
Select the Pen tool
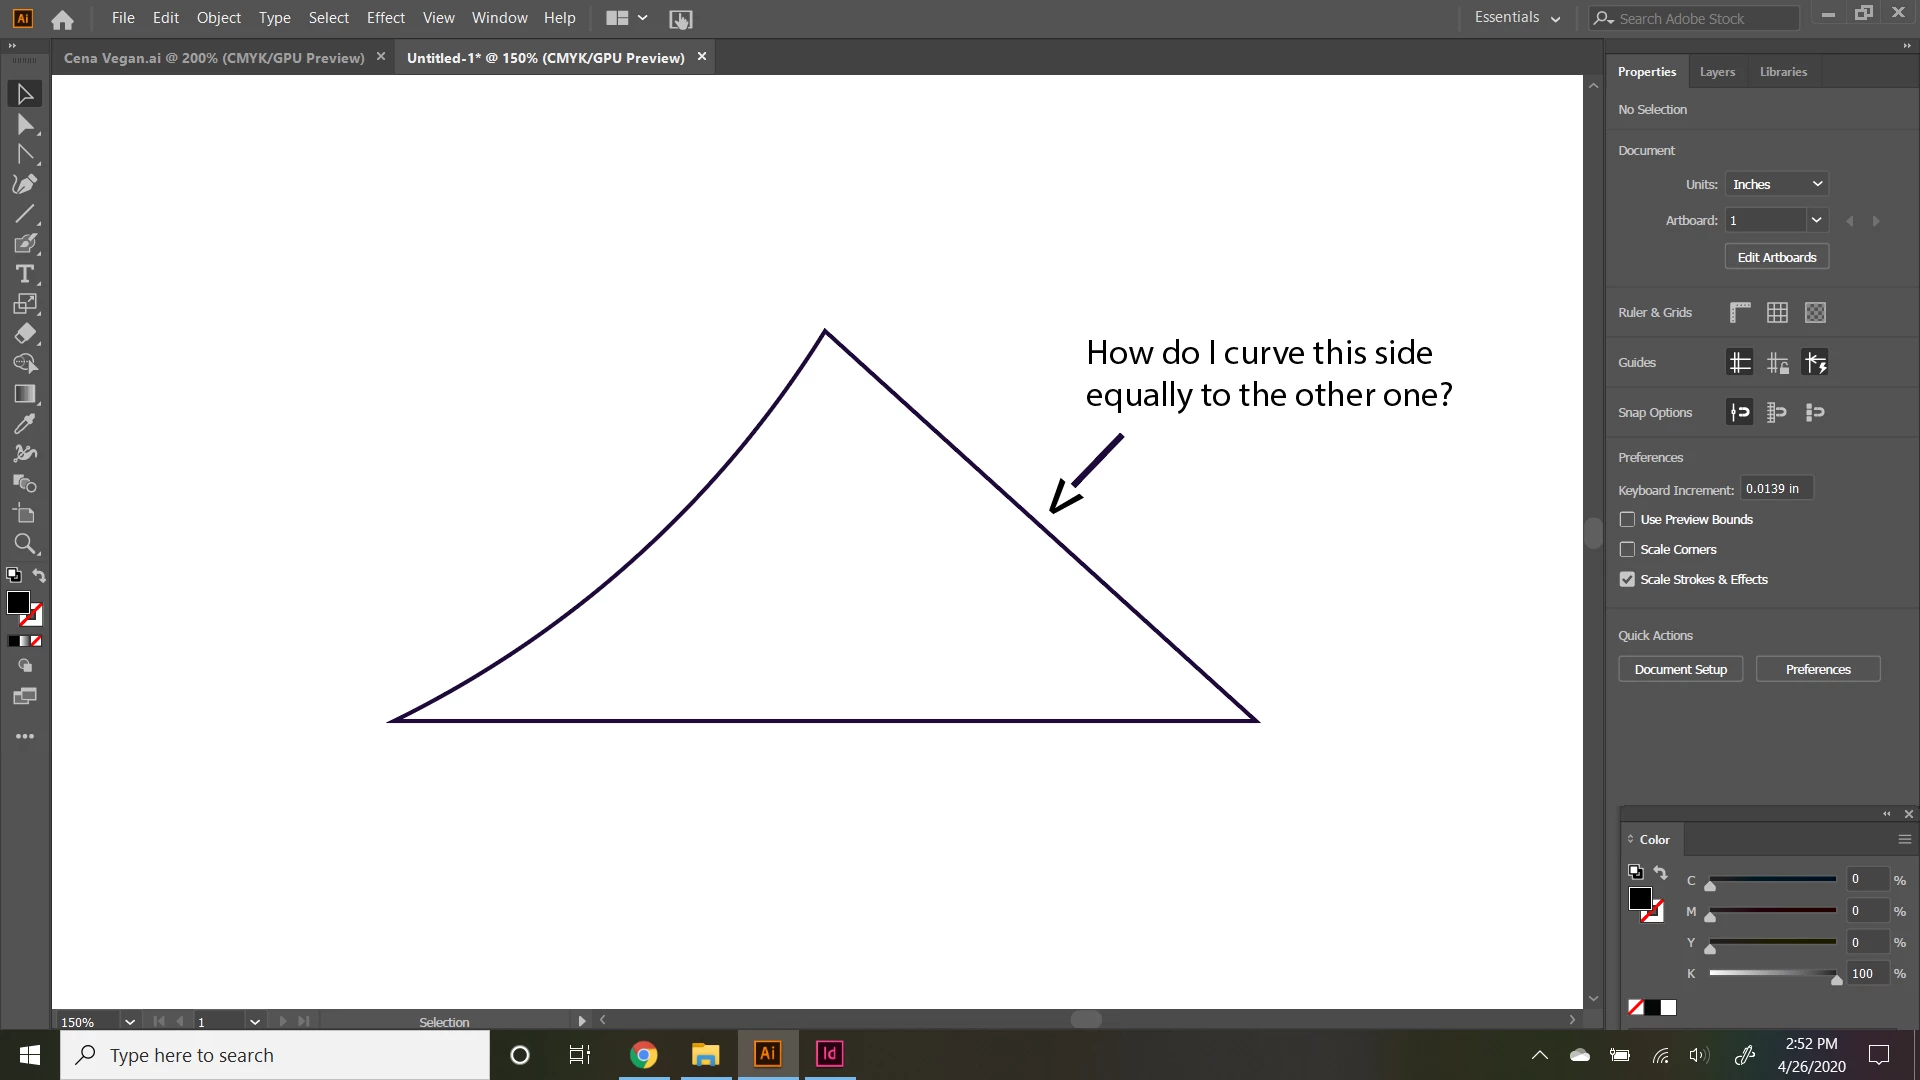[x=25, y=184]
